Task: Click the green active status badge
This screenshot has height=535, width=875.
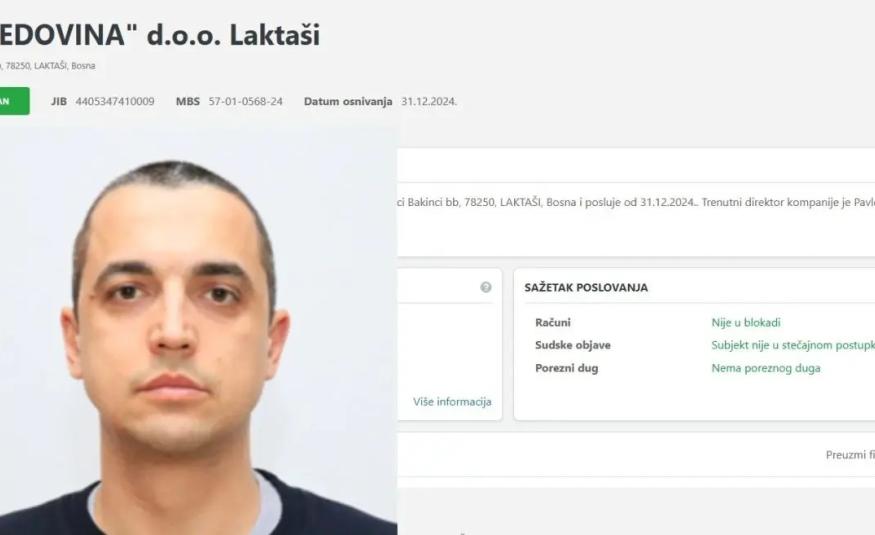Action: click(x=15, y=101)
